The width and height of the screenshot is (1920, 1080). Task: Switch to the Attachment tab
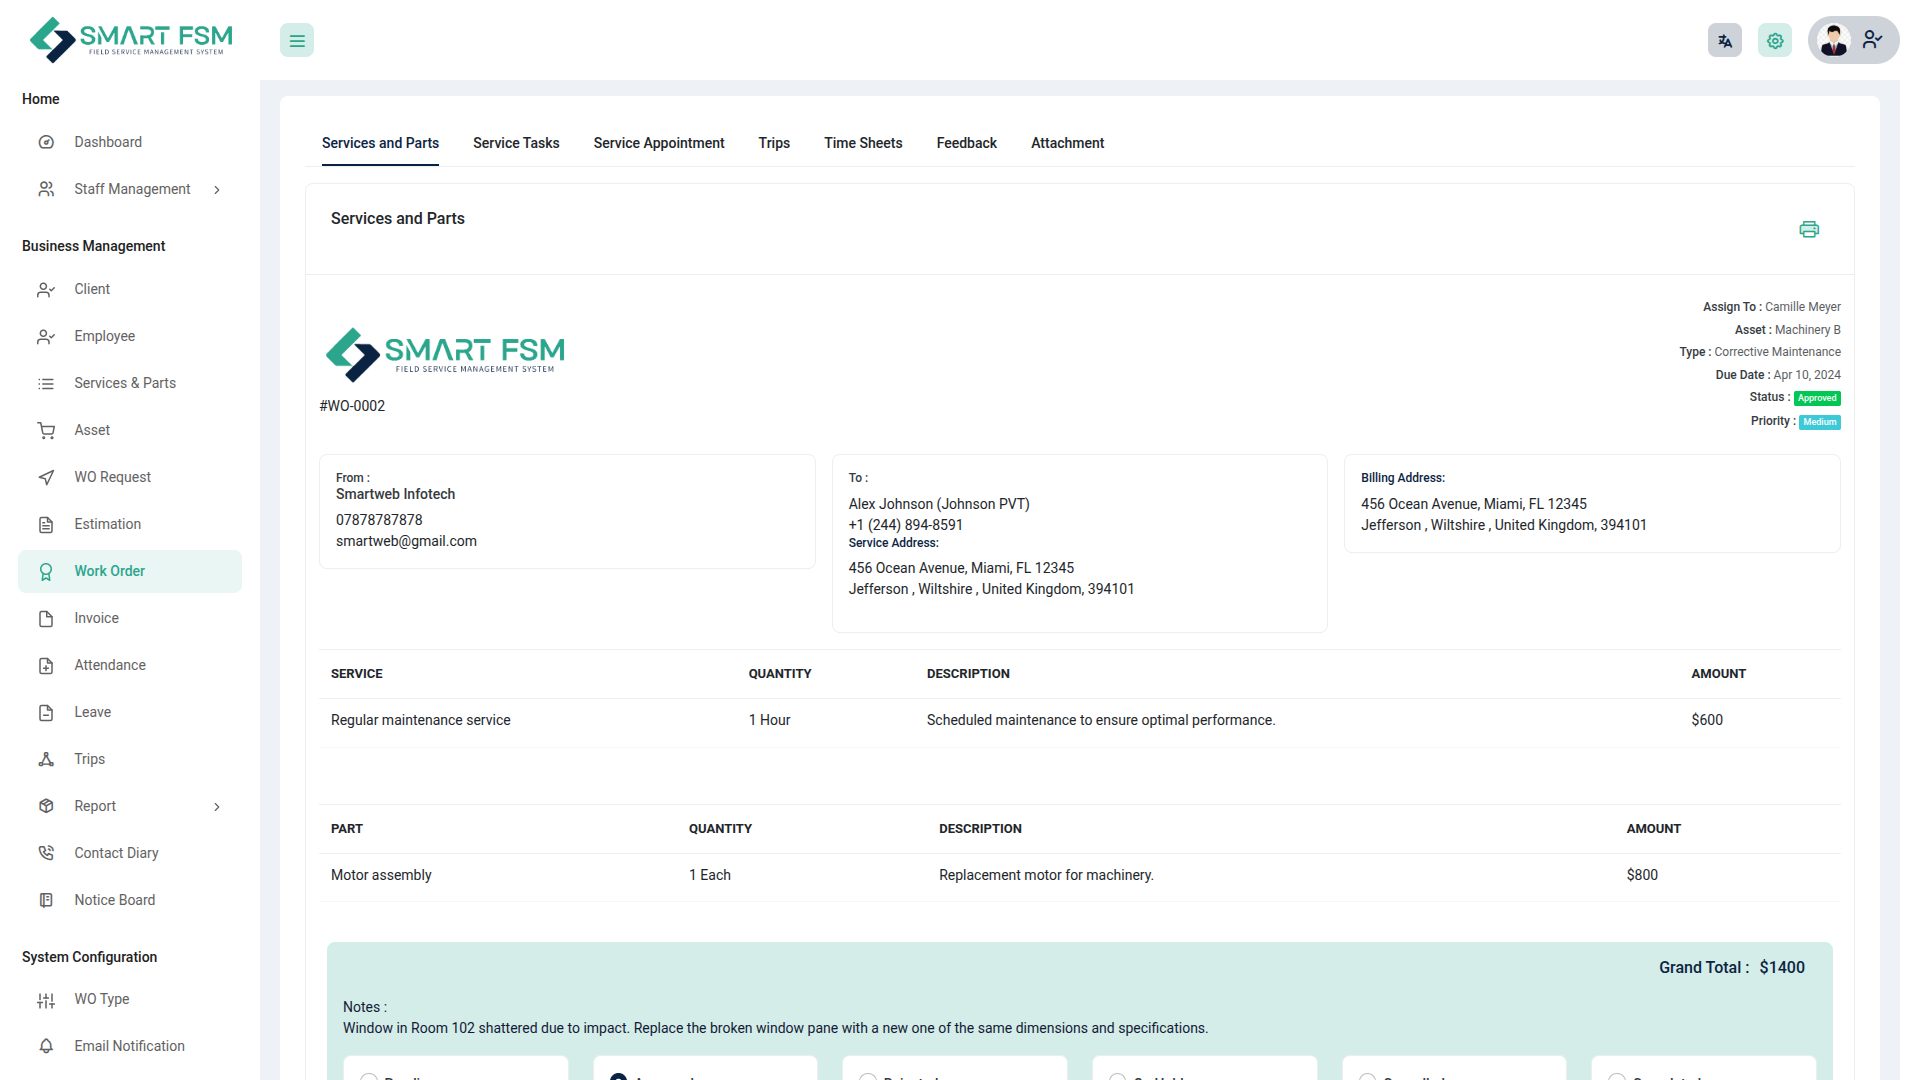1067,143
